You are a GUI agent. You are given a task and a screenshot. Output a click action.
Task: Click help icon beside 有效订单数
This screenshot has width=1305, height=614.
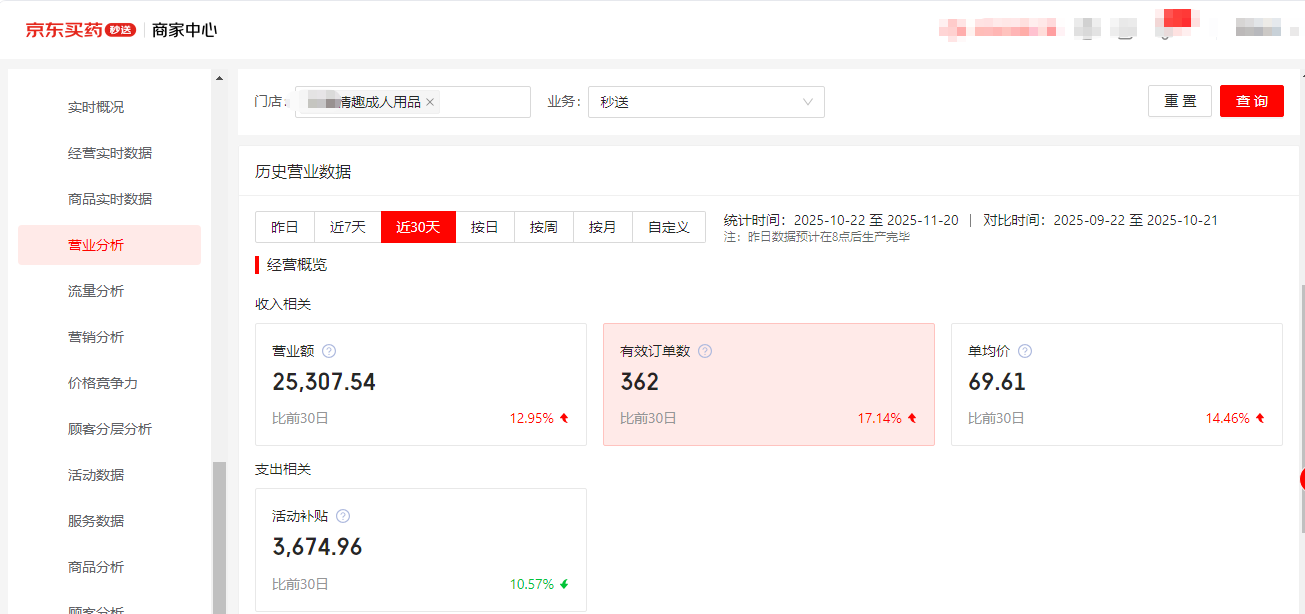[x=705, y=351]
